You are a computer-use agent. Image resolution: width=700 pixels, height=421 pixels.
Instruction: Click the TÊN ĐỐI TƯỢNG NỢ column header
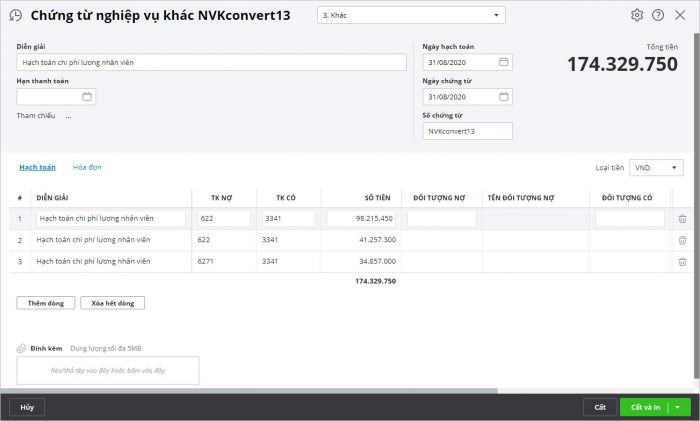pyautogui.click(x=521, y=198)
